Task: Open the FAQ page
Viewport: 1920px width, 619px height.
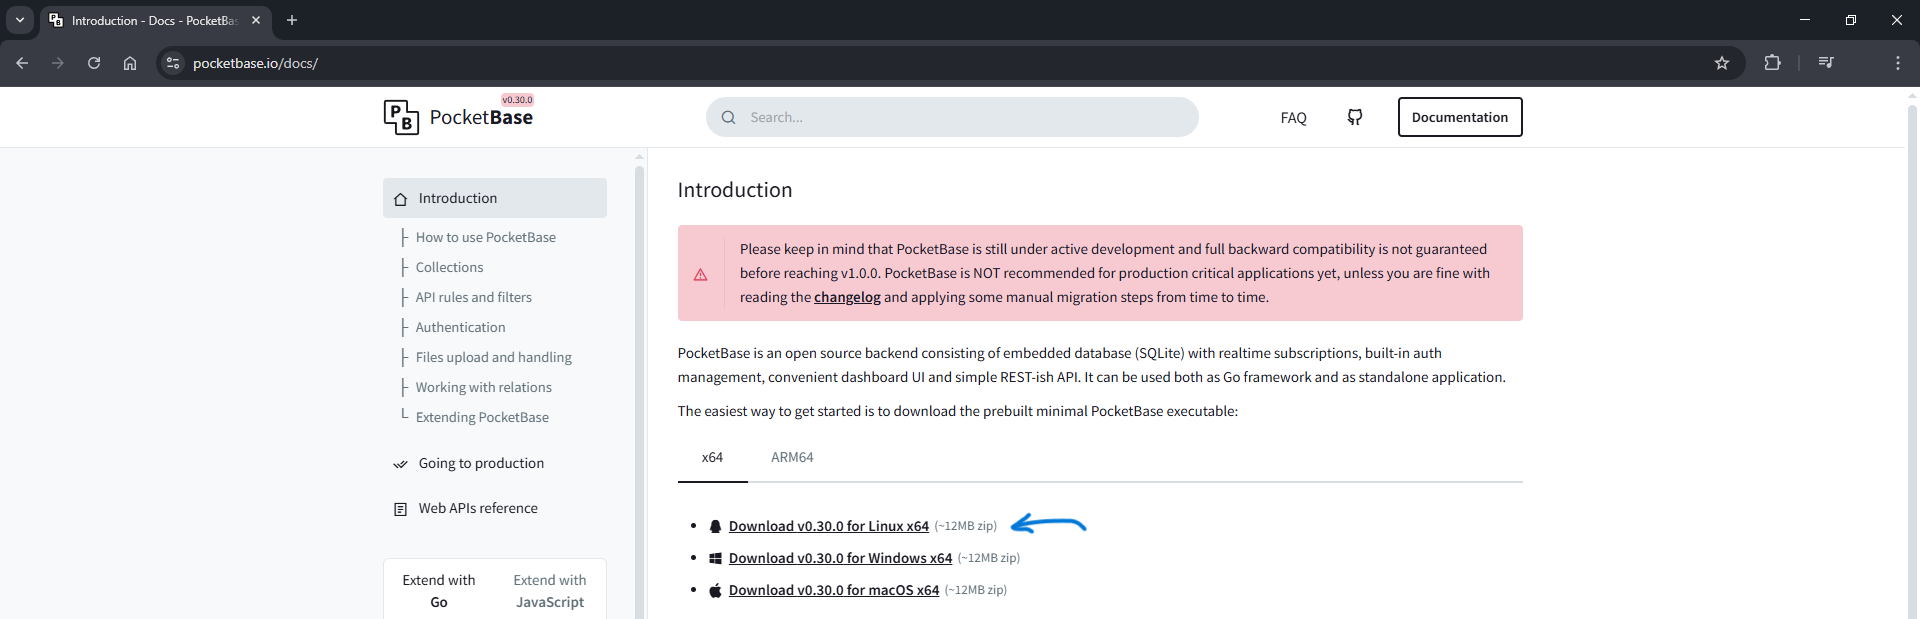Action: tap(1293, 118)
